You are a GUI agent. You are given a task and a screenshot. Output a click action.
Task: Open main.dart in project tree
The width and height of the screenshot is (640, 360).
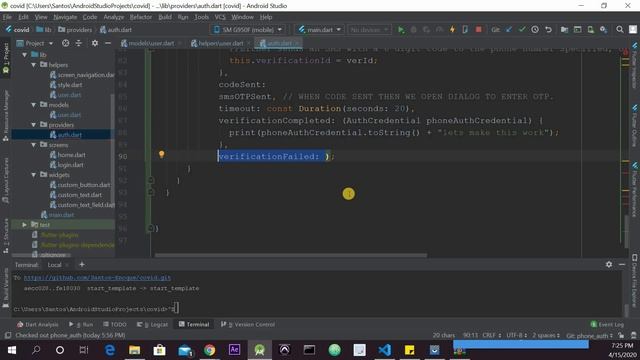(61, 215)
